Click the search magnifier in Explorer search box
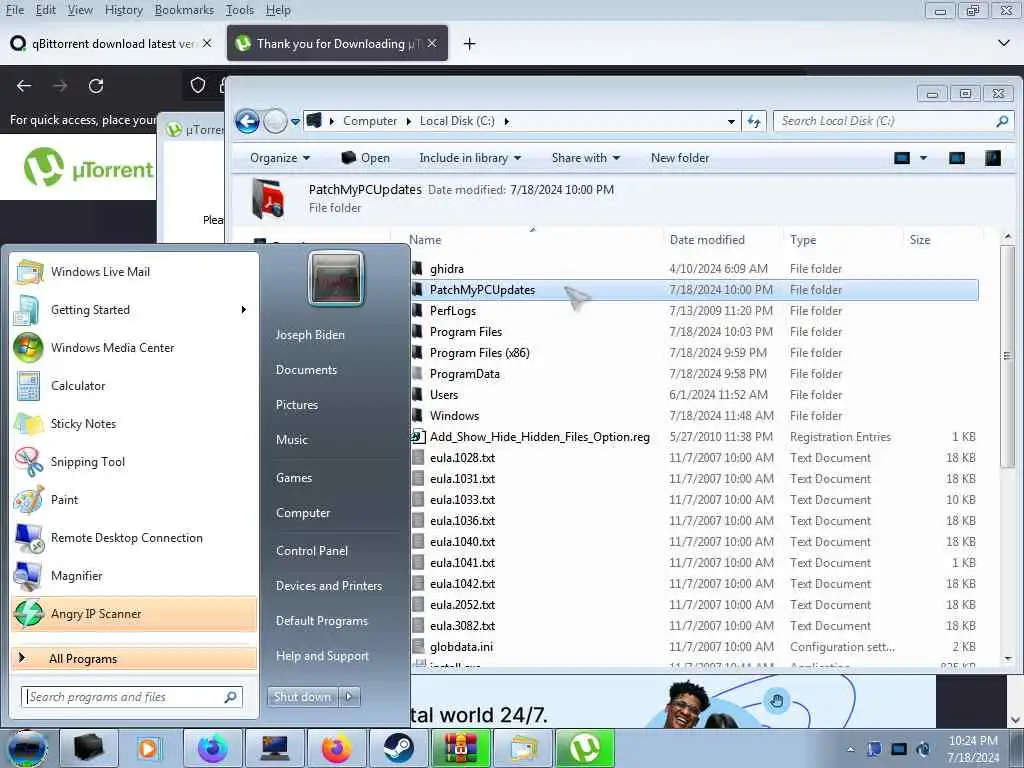 [x=1002, y=121]
